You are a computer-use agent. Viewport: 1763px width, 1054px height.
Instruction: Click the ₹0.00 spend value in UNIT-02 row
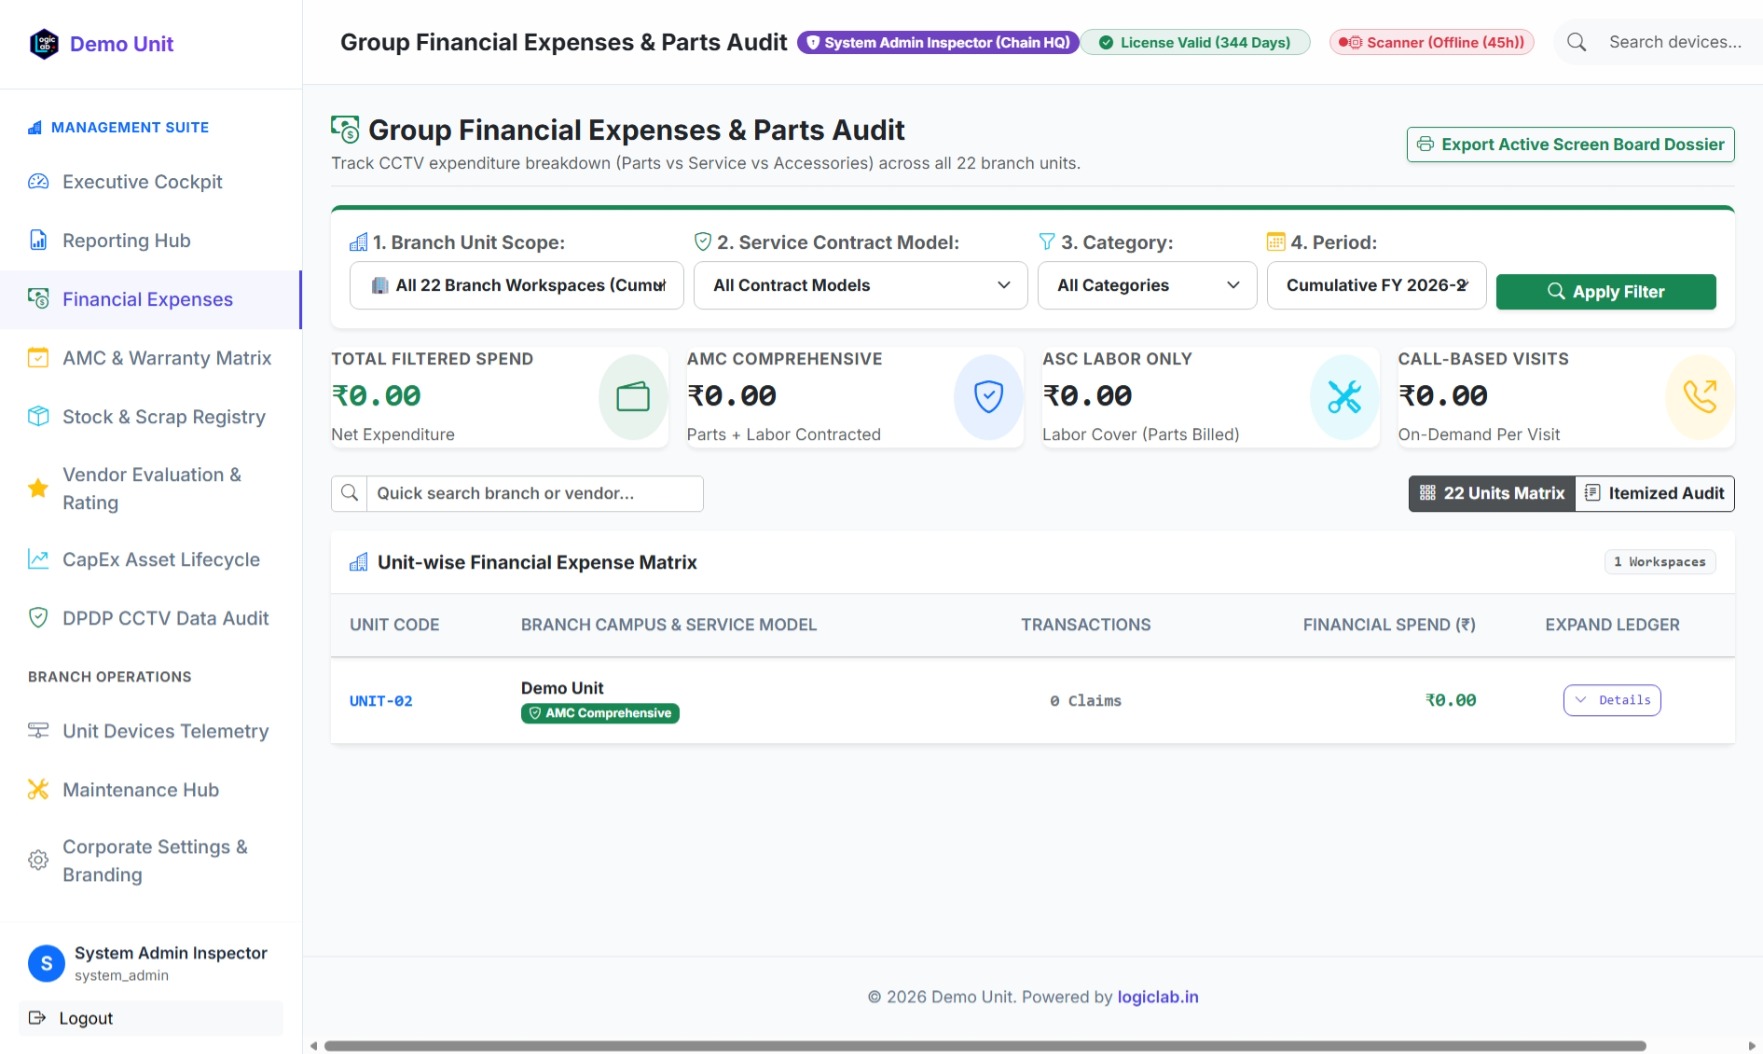pos(1451,700)
